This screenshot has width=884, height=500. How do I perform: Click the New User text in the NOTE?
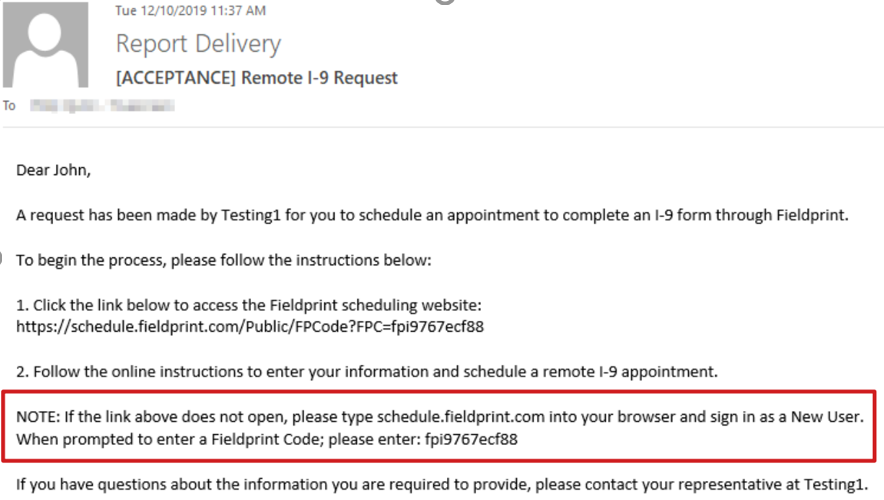pos(826,417)
